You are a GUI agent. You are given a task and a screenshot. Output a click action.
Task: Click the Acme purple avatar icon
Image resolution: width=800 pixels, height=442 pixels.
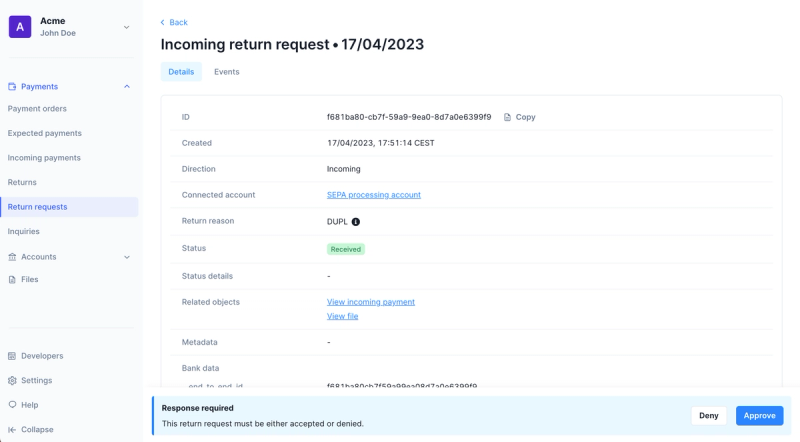(20, 27)
